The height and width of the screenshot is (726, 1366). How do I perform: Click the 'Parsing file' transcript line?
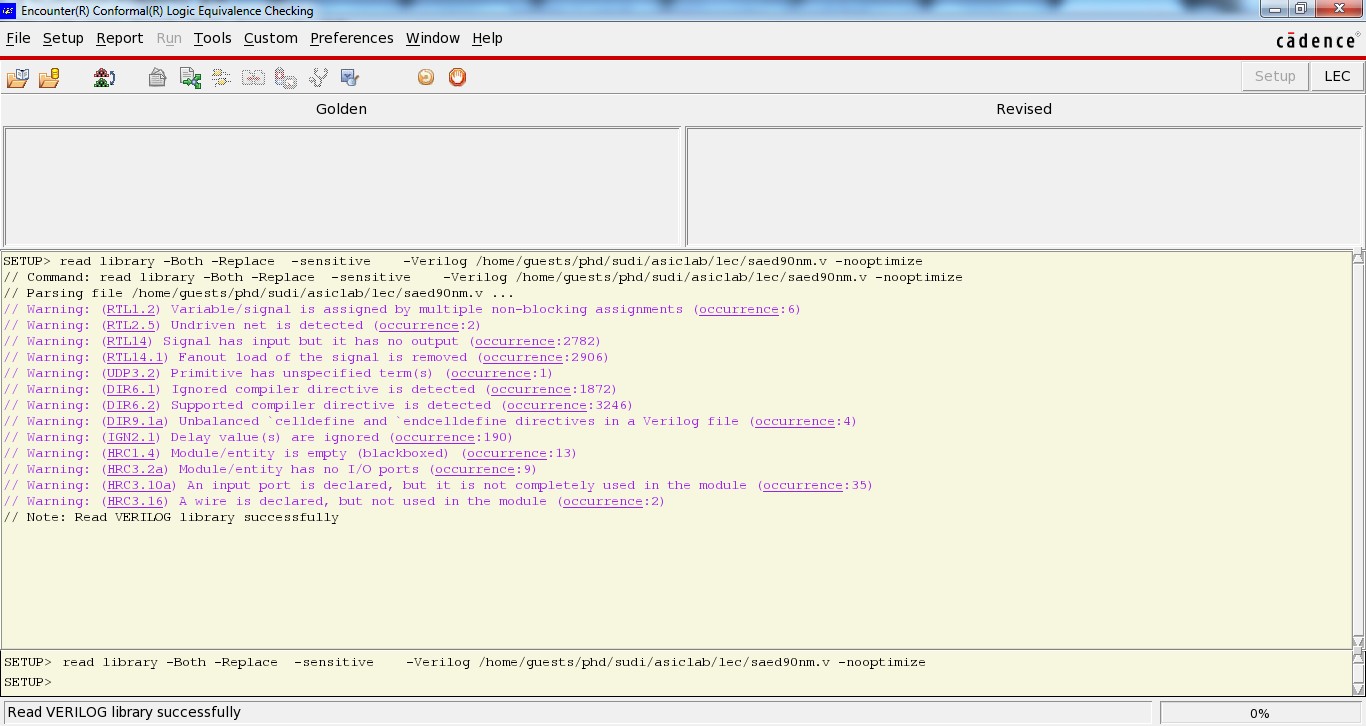point(259,293)
